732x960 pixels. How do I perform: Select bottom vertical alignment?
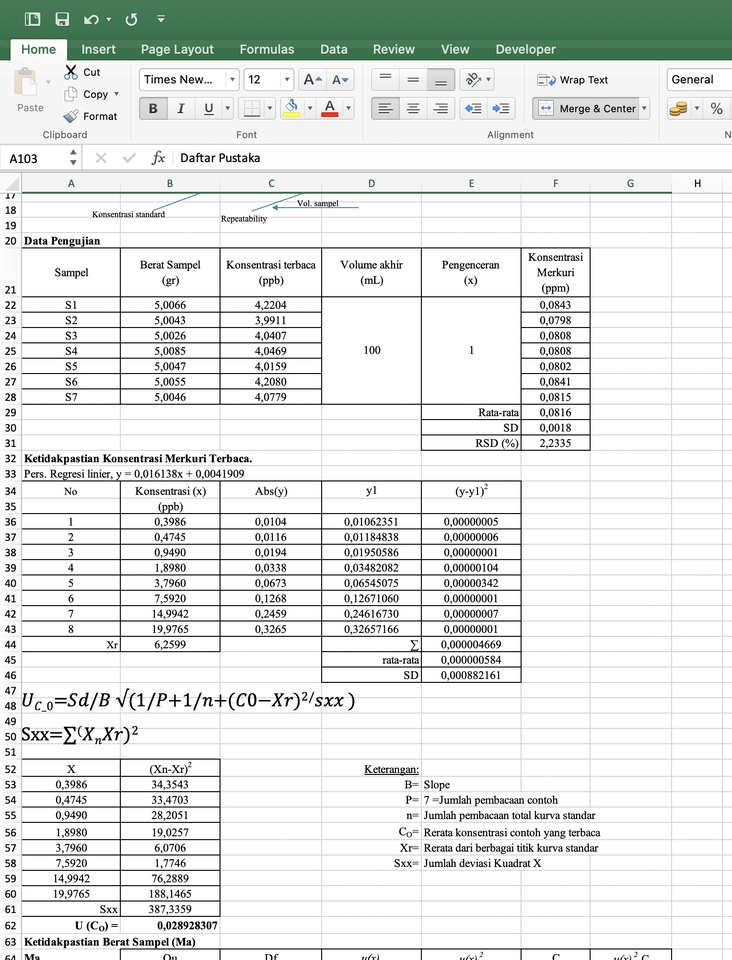(441, 80)
